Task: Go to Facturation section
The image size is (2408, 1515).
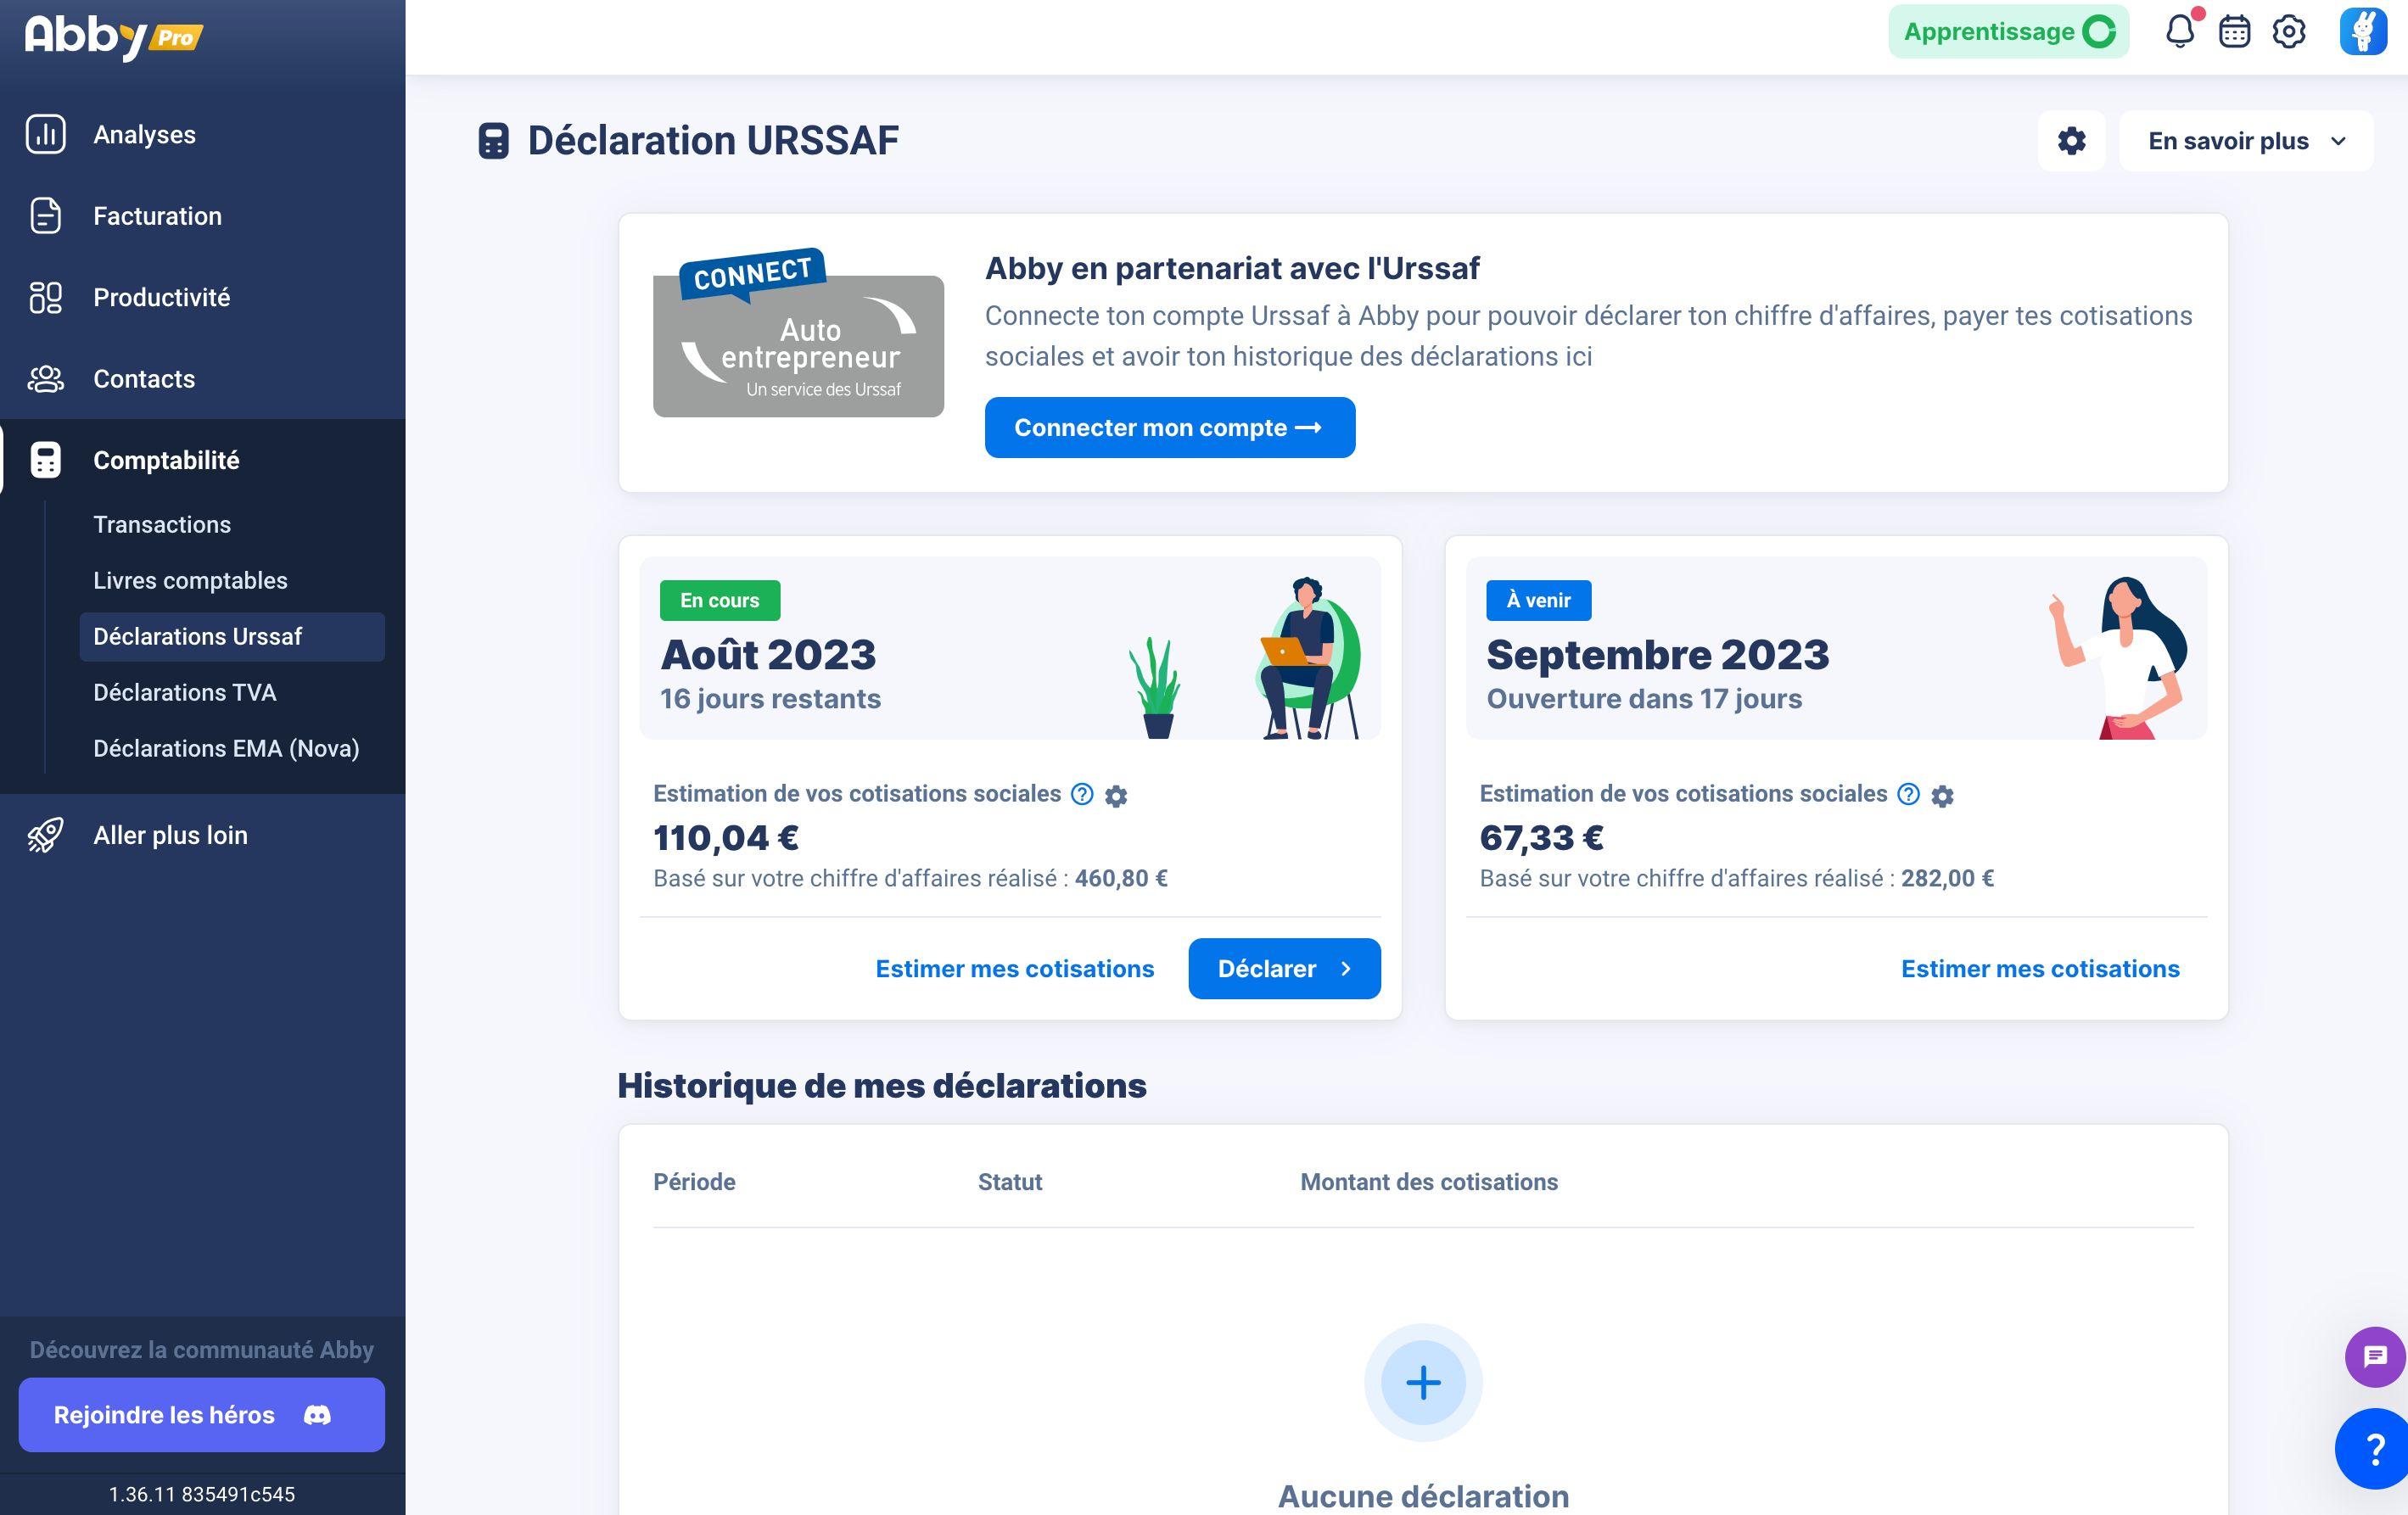Action: click(157, 216)
